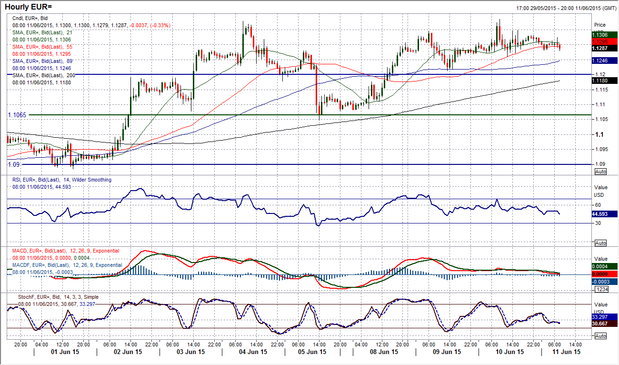Click the Auto button on Stochastic panel
The image size is (619, 365).
tap(600, 336)
